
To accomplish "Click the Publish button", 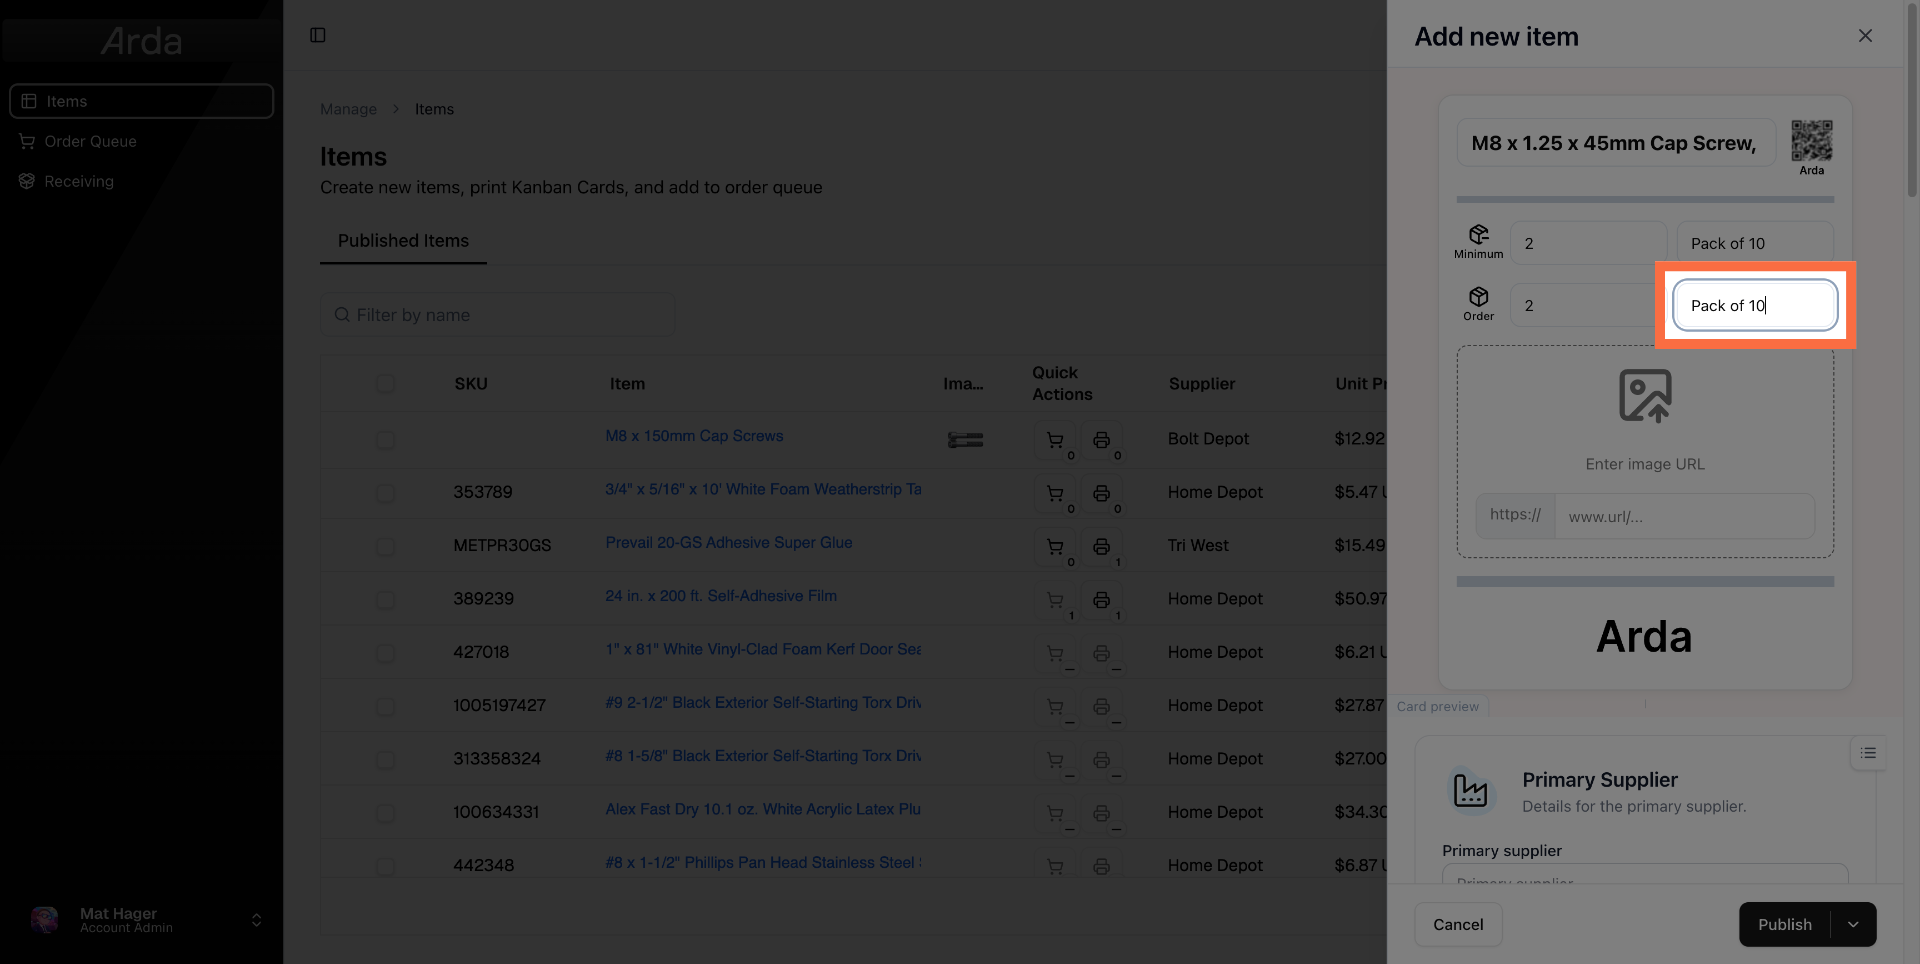I will 1785,925.
